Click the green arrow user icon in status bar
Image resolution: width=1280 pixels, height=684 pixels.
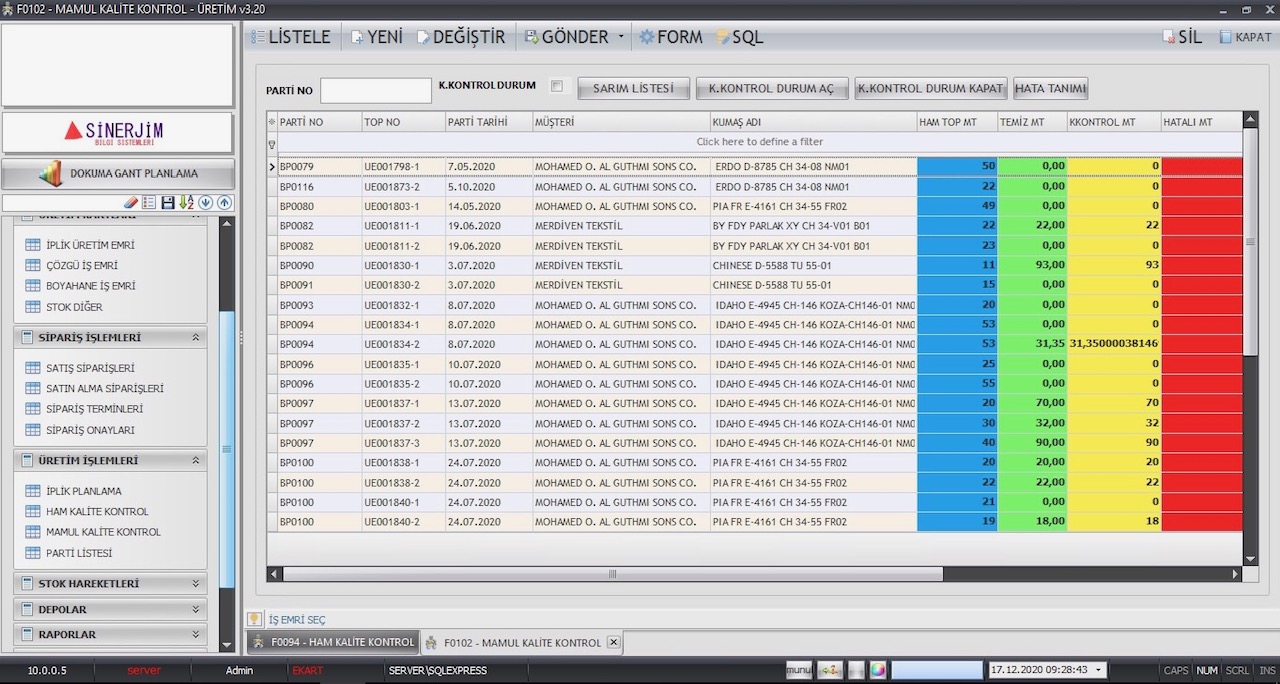tap(830, 670)
